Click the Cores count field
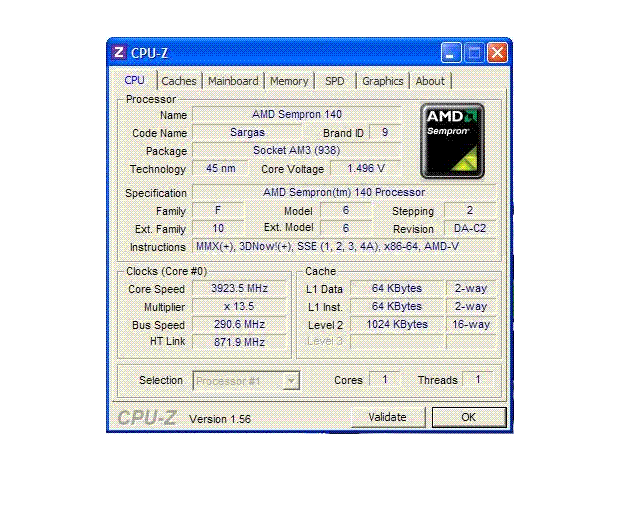640x512 pixels. 384,379
